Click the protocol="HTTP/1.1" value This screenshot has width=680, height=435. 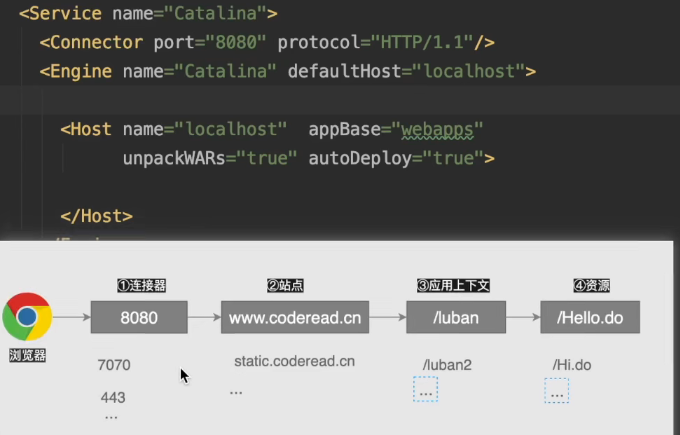[x=422, y=43]
